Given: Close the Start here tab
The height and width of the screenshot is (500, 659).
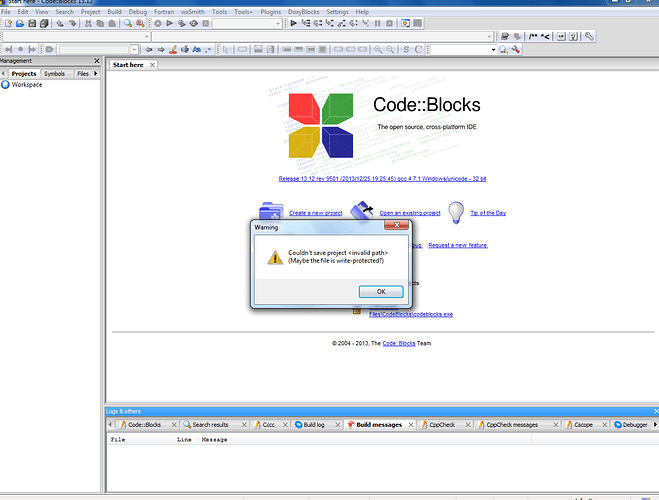Looking at the screenshot, I should 152,65.
